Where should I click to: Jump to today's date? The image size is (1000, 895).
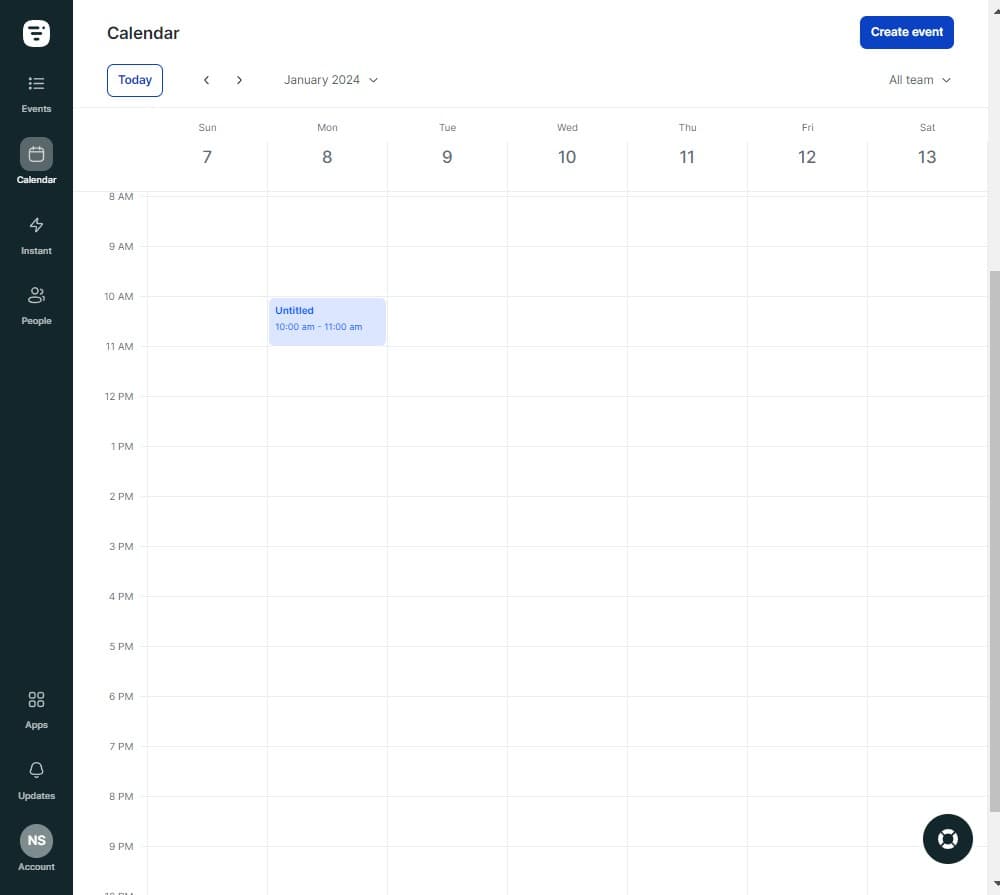134,80
